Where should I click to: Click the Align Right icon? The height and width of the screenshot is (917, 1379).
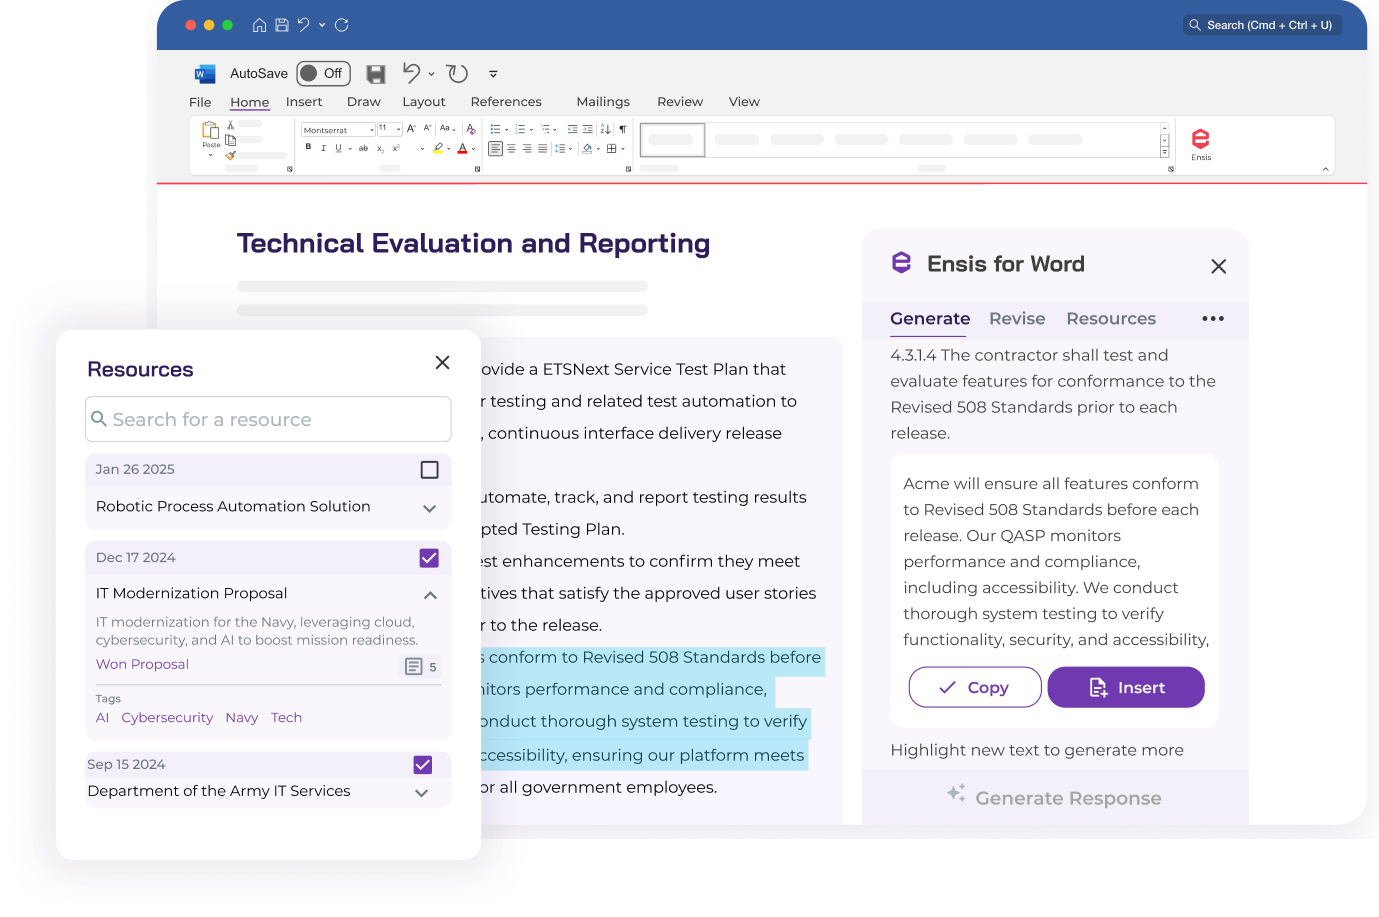tap(527, 148)
